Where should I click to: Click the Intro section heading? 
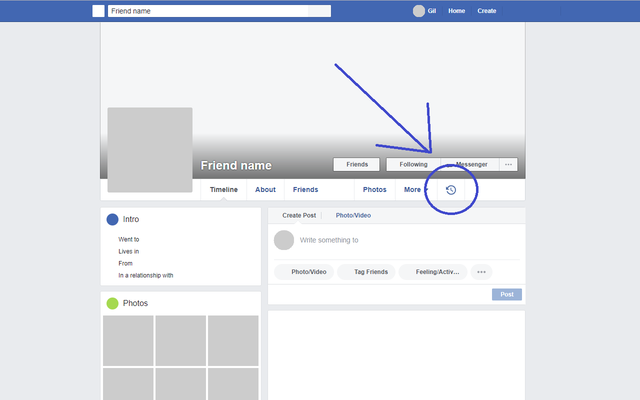[x=131, y=219]
